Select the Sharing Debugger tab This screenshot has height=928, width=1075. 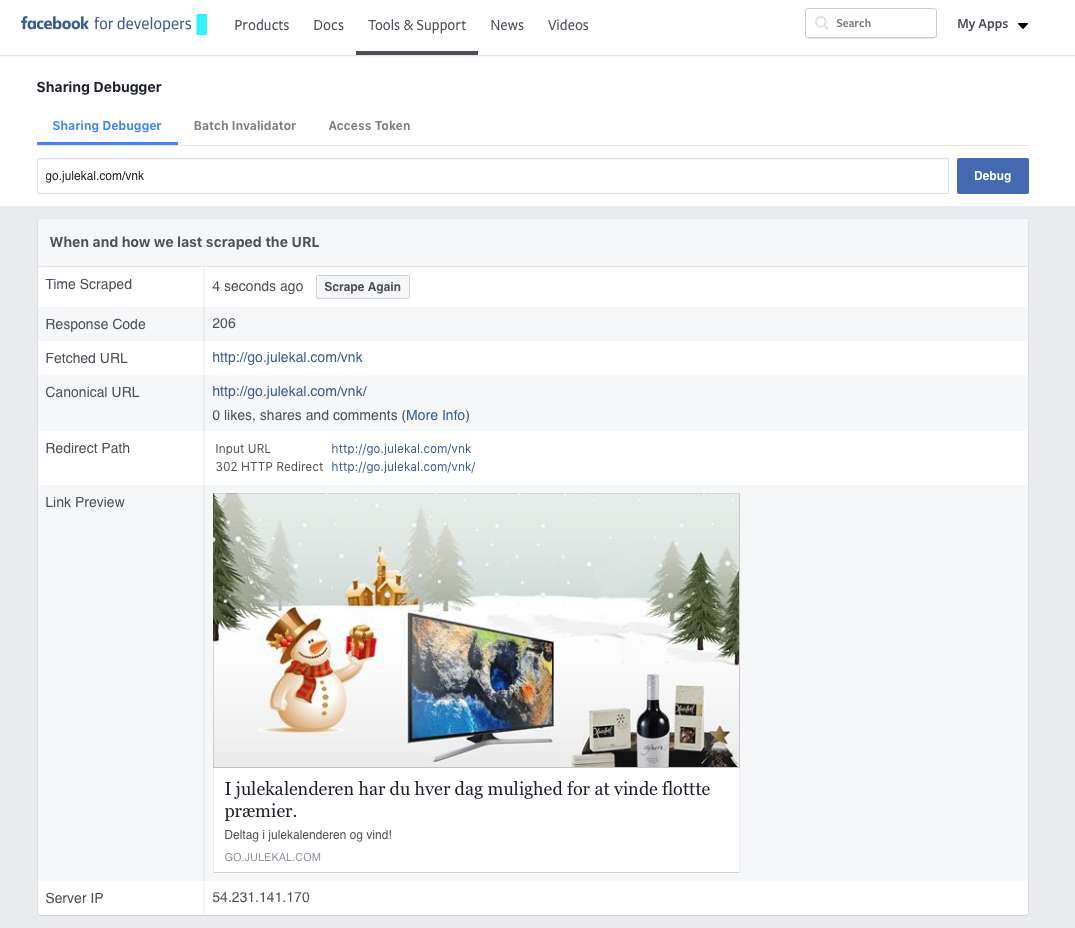(107, 126)
